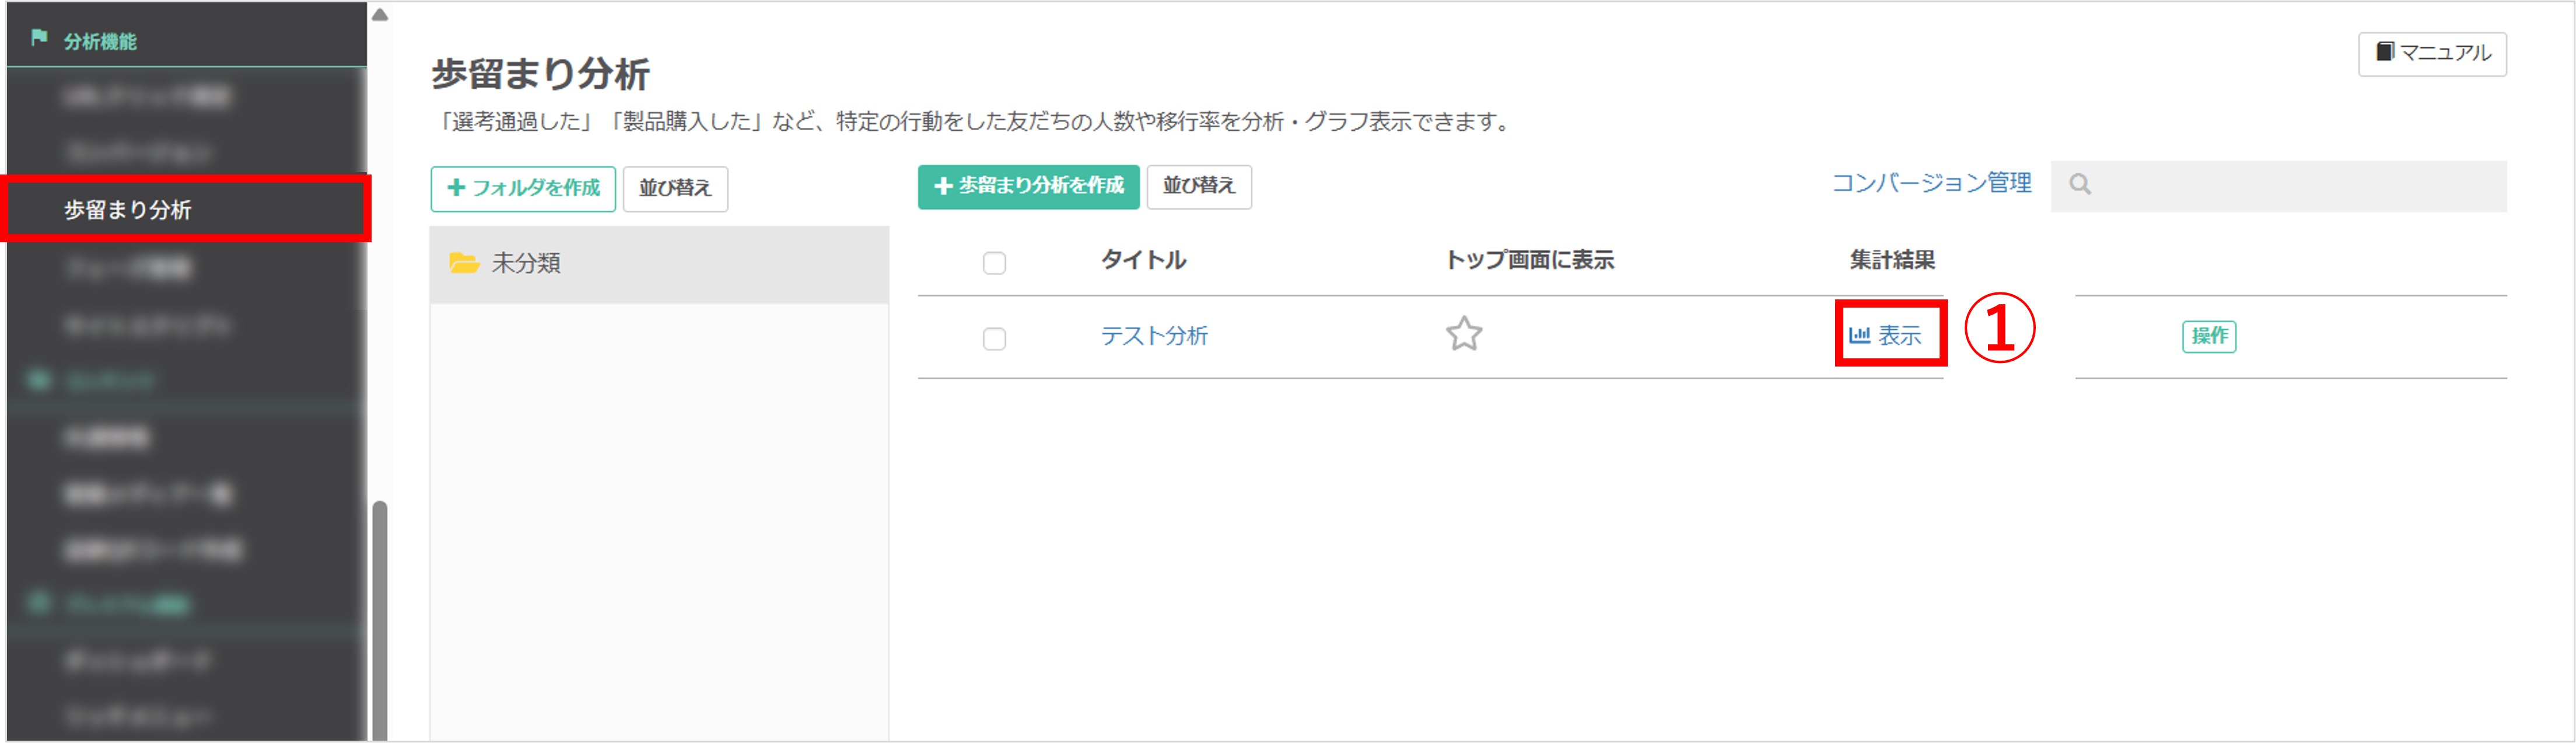
Task: Click the magnifier icon in the search box
Action: [2080, 185]
